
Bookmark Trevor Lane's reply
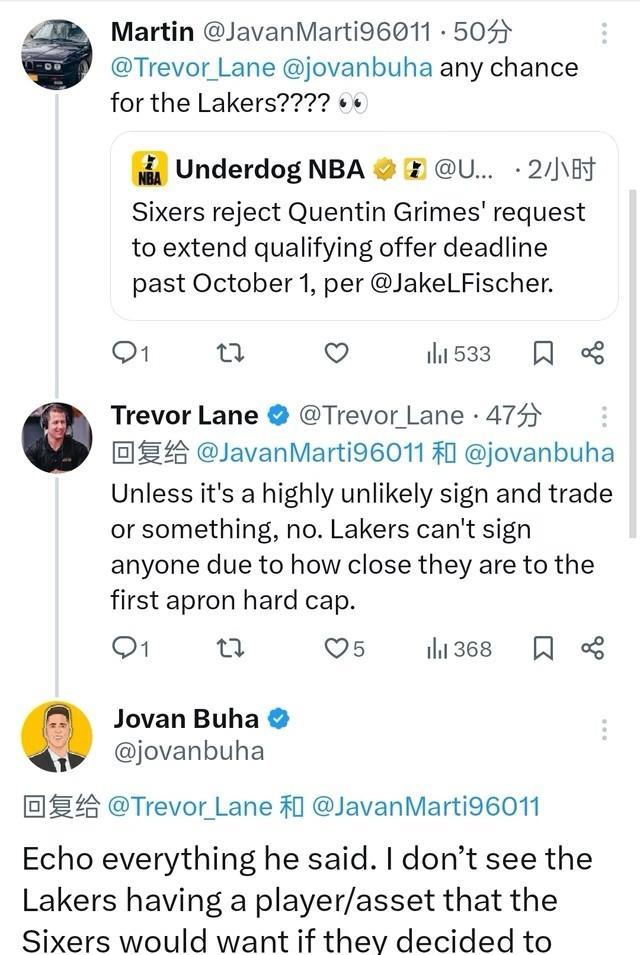[x=543, y=649]
